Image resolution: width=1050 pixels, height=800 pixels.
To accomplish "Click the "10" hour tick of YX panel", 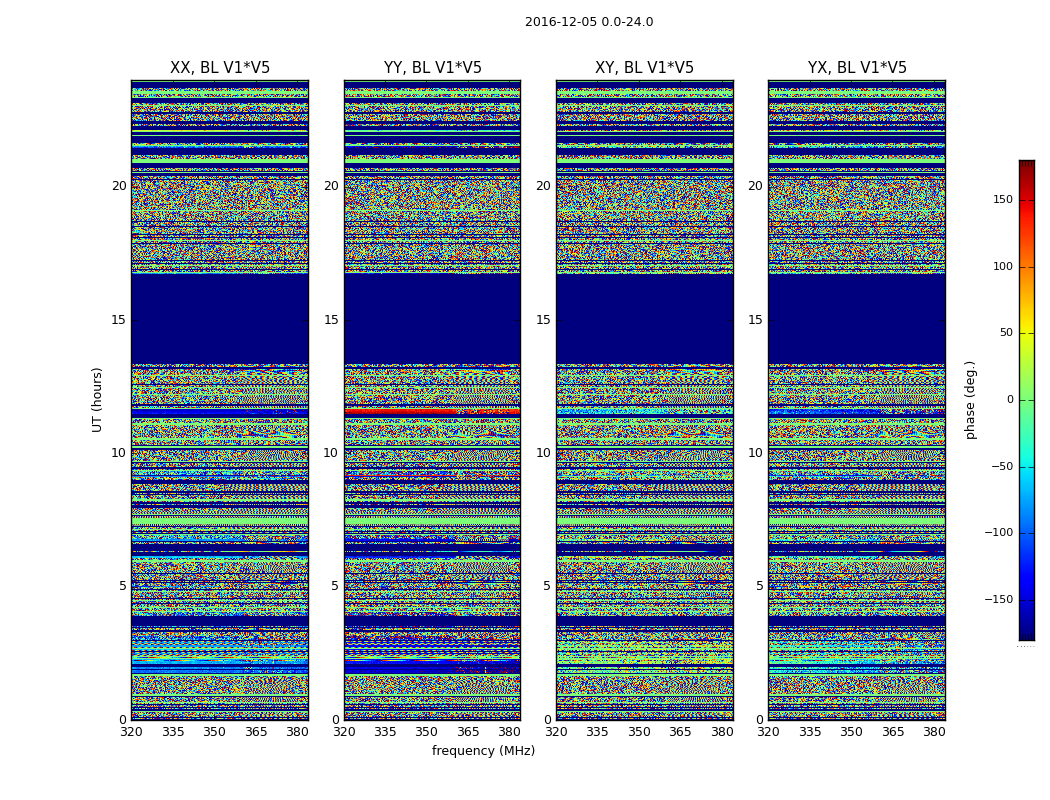I will pos(756,453).
